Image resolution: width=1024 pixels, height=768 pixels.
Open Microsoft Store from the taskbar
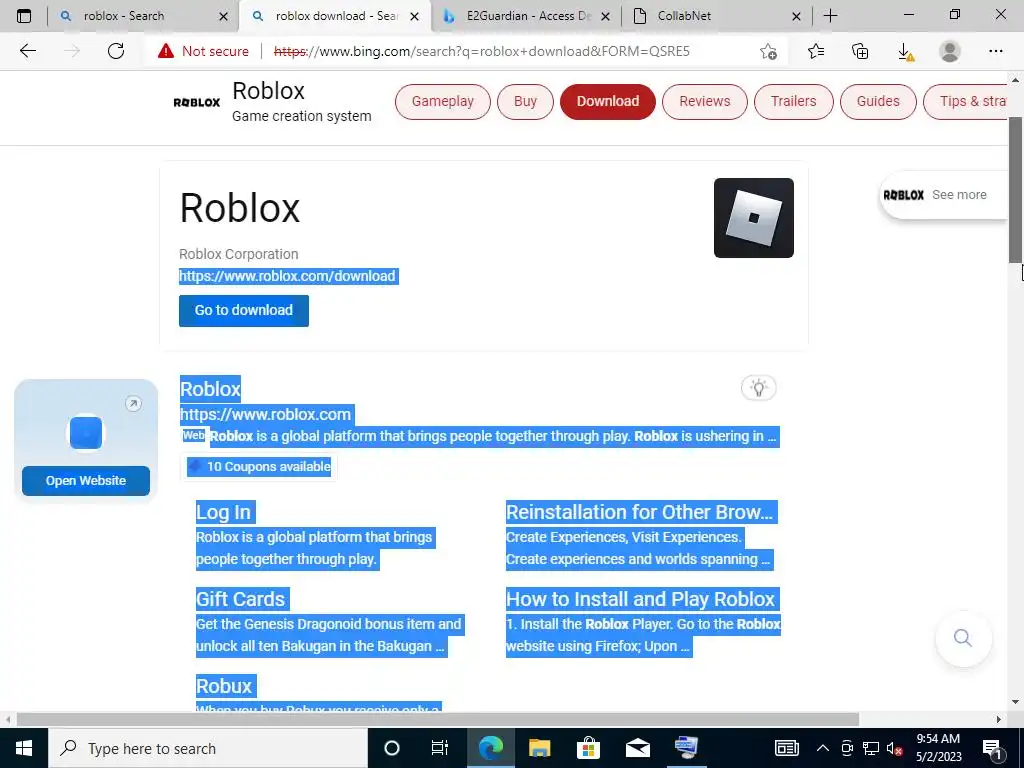(588, 748)
